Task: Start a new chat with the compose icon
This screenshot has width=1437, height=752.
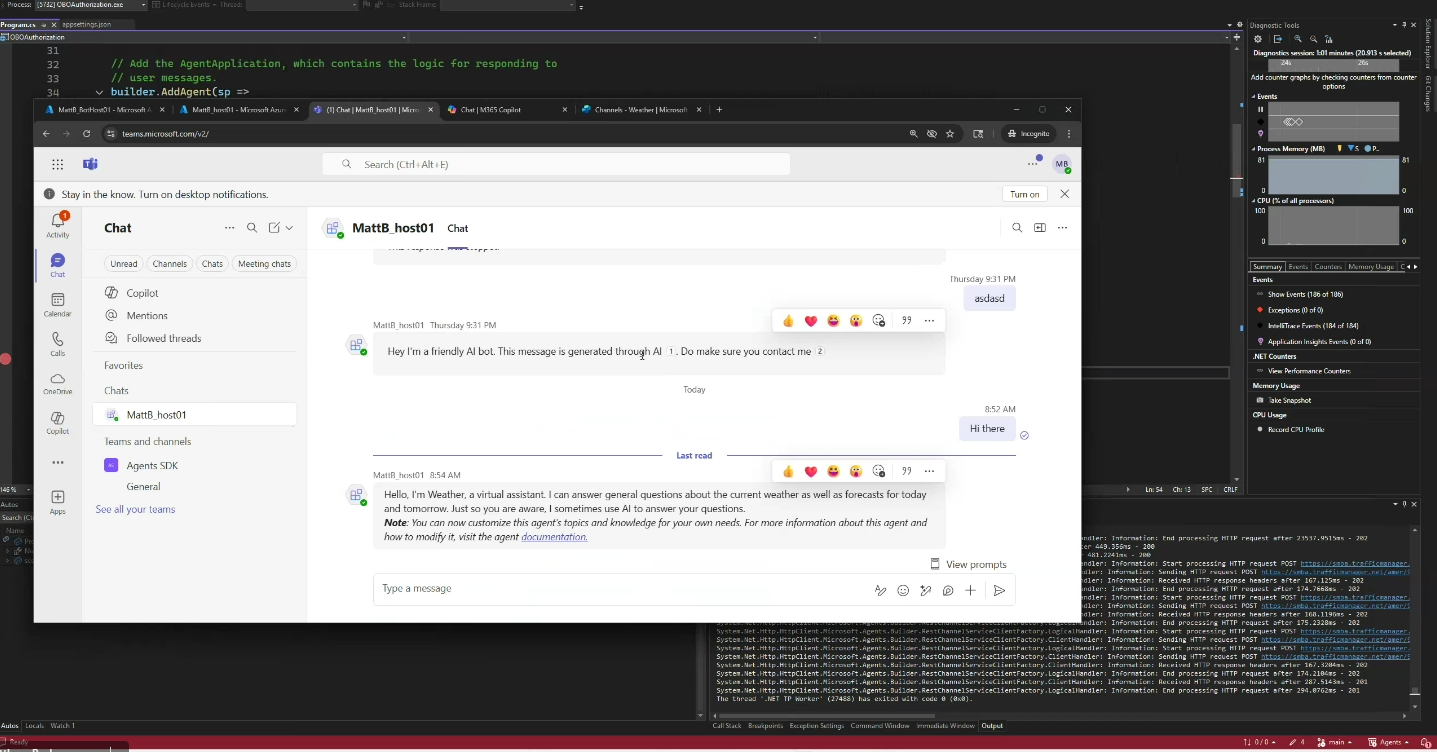Action: (x=274, y=228)
